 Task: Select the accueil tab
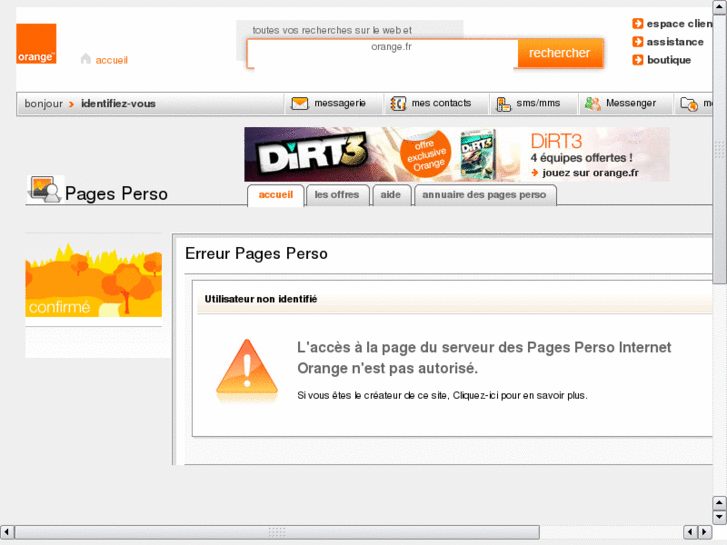pos(275,195)
